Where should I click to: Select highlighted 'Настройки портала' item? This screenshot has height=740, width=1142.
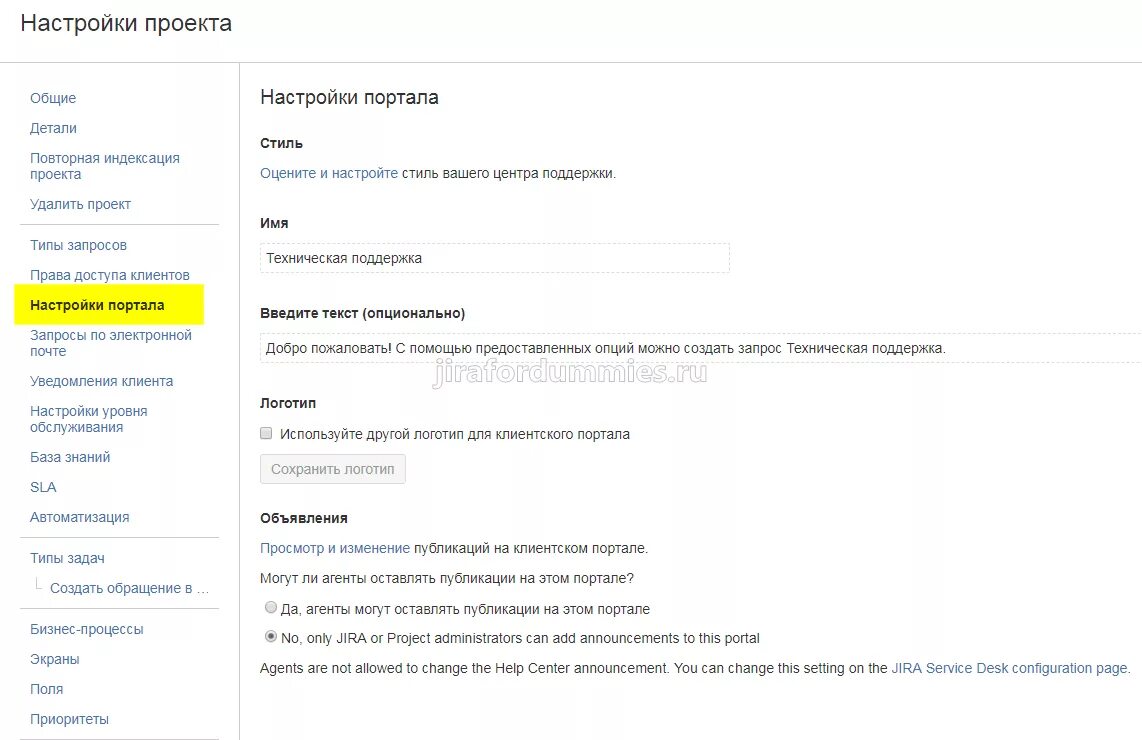point(97,305)
